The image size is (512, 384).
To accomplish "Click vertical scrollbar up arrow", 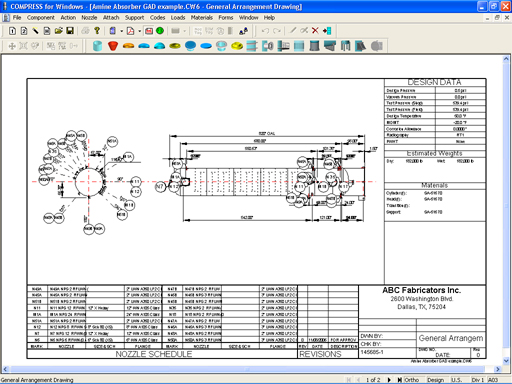I will point(506,59).
